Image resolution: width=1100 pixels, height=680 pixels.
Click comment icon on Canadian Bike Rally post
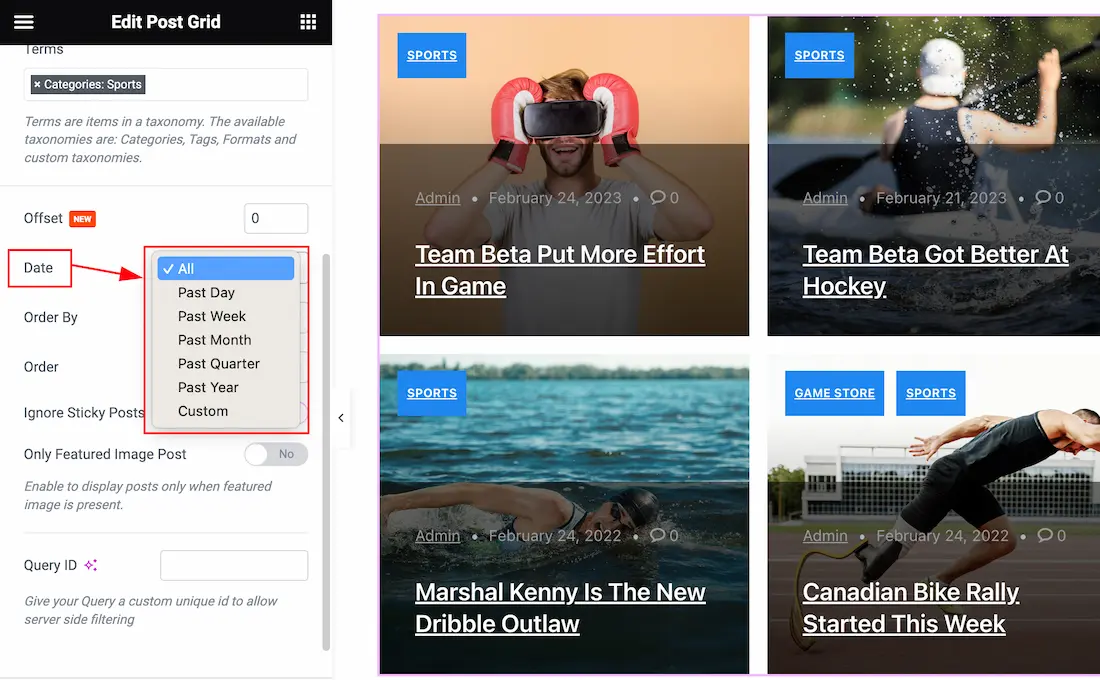[x=1045, y=535]
